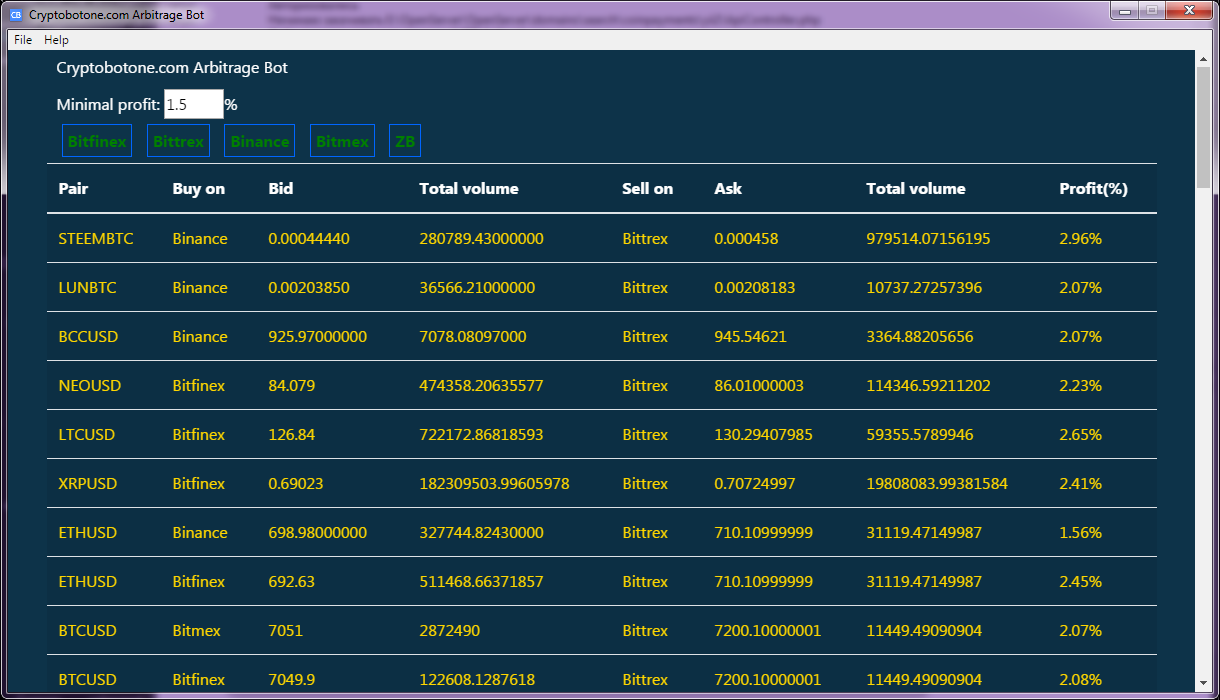The image size is (1220, 700).
Task: Click the 2.08% profit value
Action: click(1081, 680)
